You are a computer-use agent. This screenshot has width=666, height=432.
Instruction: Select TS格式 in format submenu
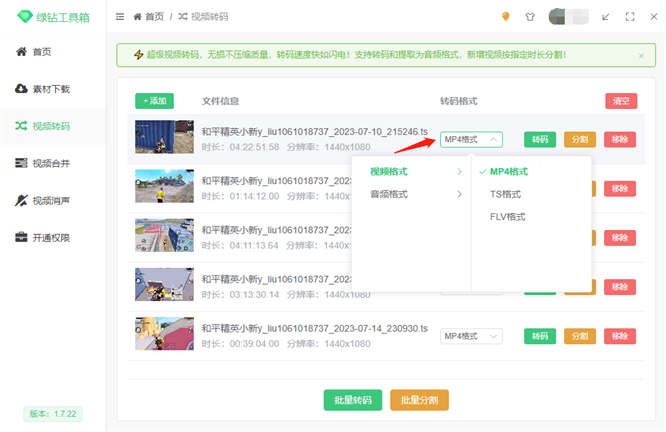click(505, 194)
